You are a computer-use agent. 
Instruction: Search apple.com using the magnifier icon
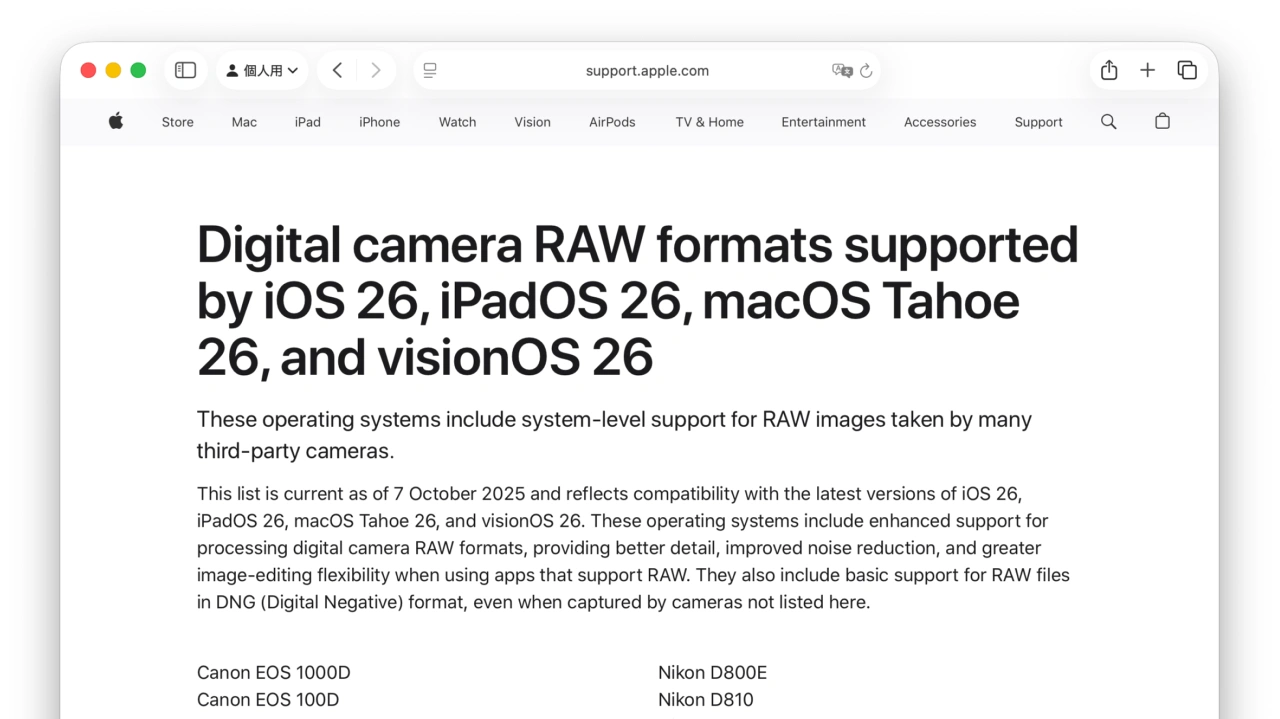[x=1108, y=121]
